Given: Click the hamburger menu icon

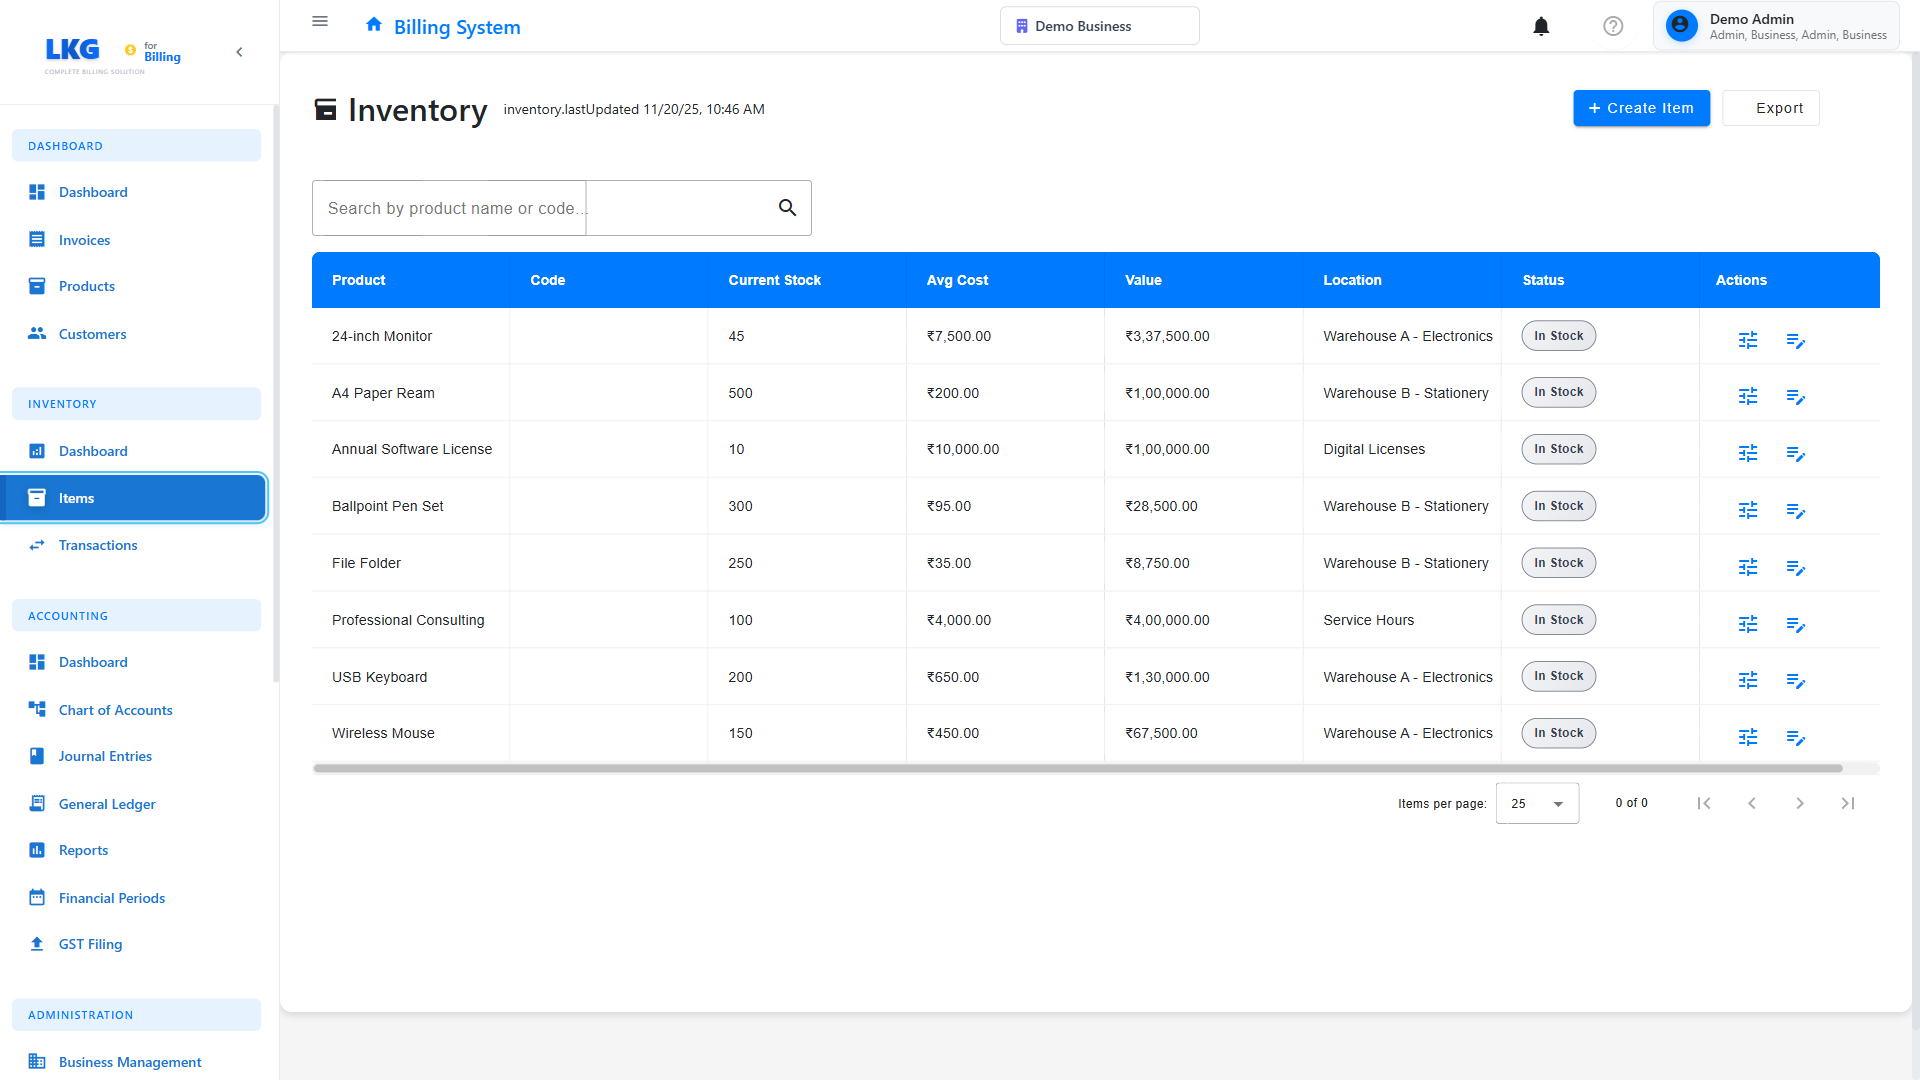Looking at the screenshot, I should [320, 21].
